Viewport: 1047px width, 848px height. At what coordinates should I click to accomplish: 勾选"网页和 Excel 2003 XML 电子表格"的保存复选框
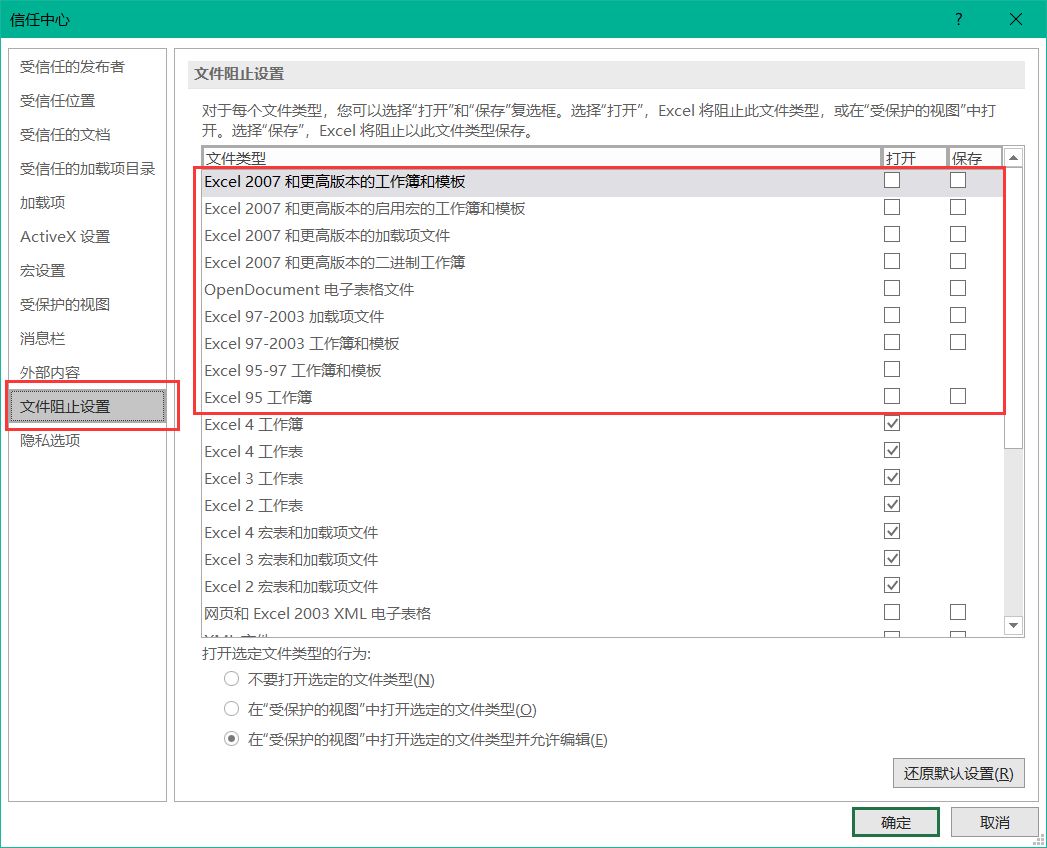click(x=957, y=612)
